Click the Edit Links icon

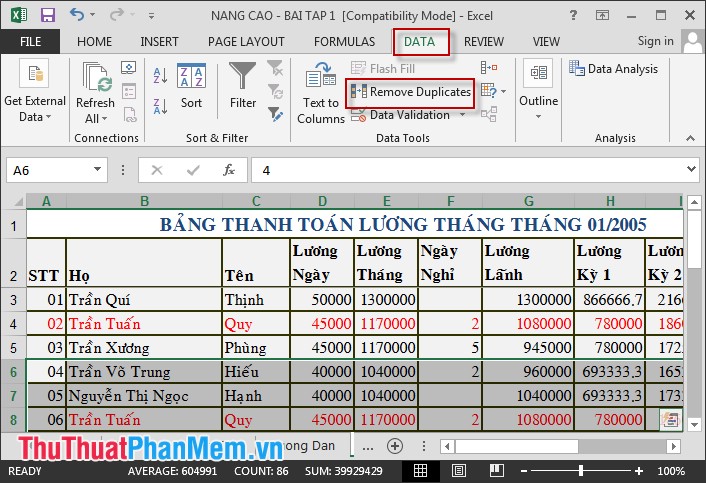130,115
